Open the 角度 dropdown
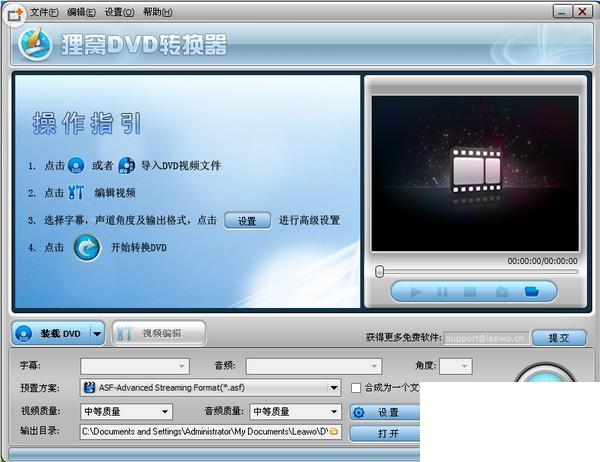The image size is (600, 462). (456, 366)
